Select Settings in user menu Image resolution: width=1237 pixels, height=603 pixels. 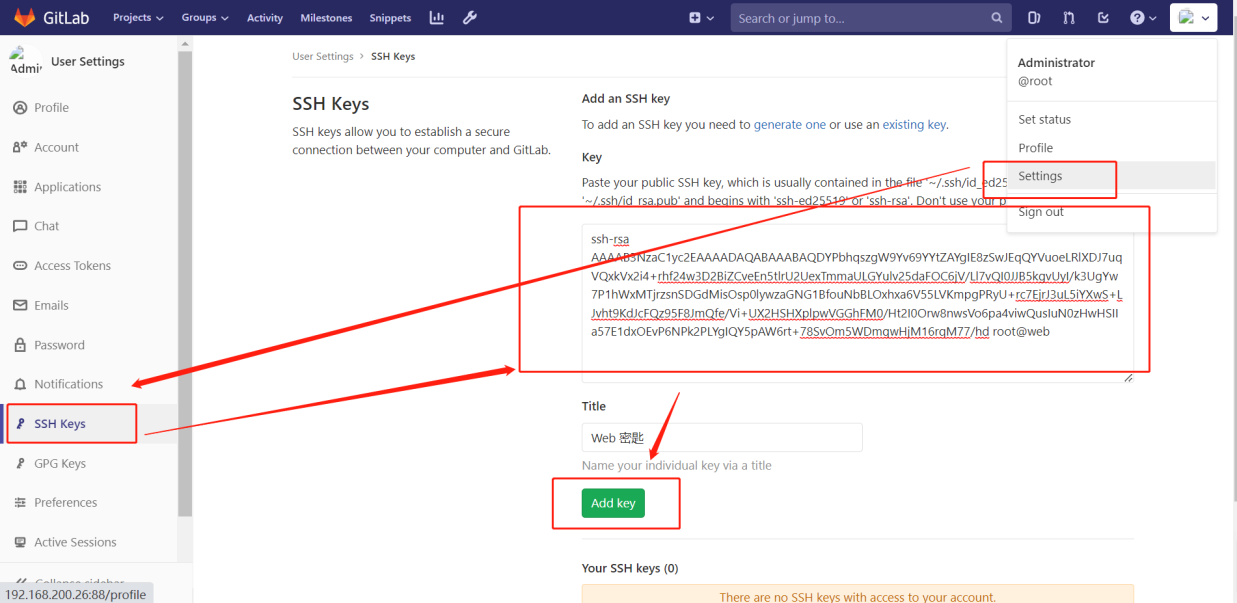tap(1040, 175)
